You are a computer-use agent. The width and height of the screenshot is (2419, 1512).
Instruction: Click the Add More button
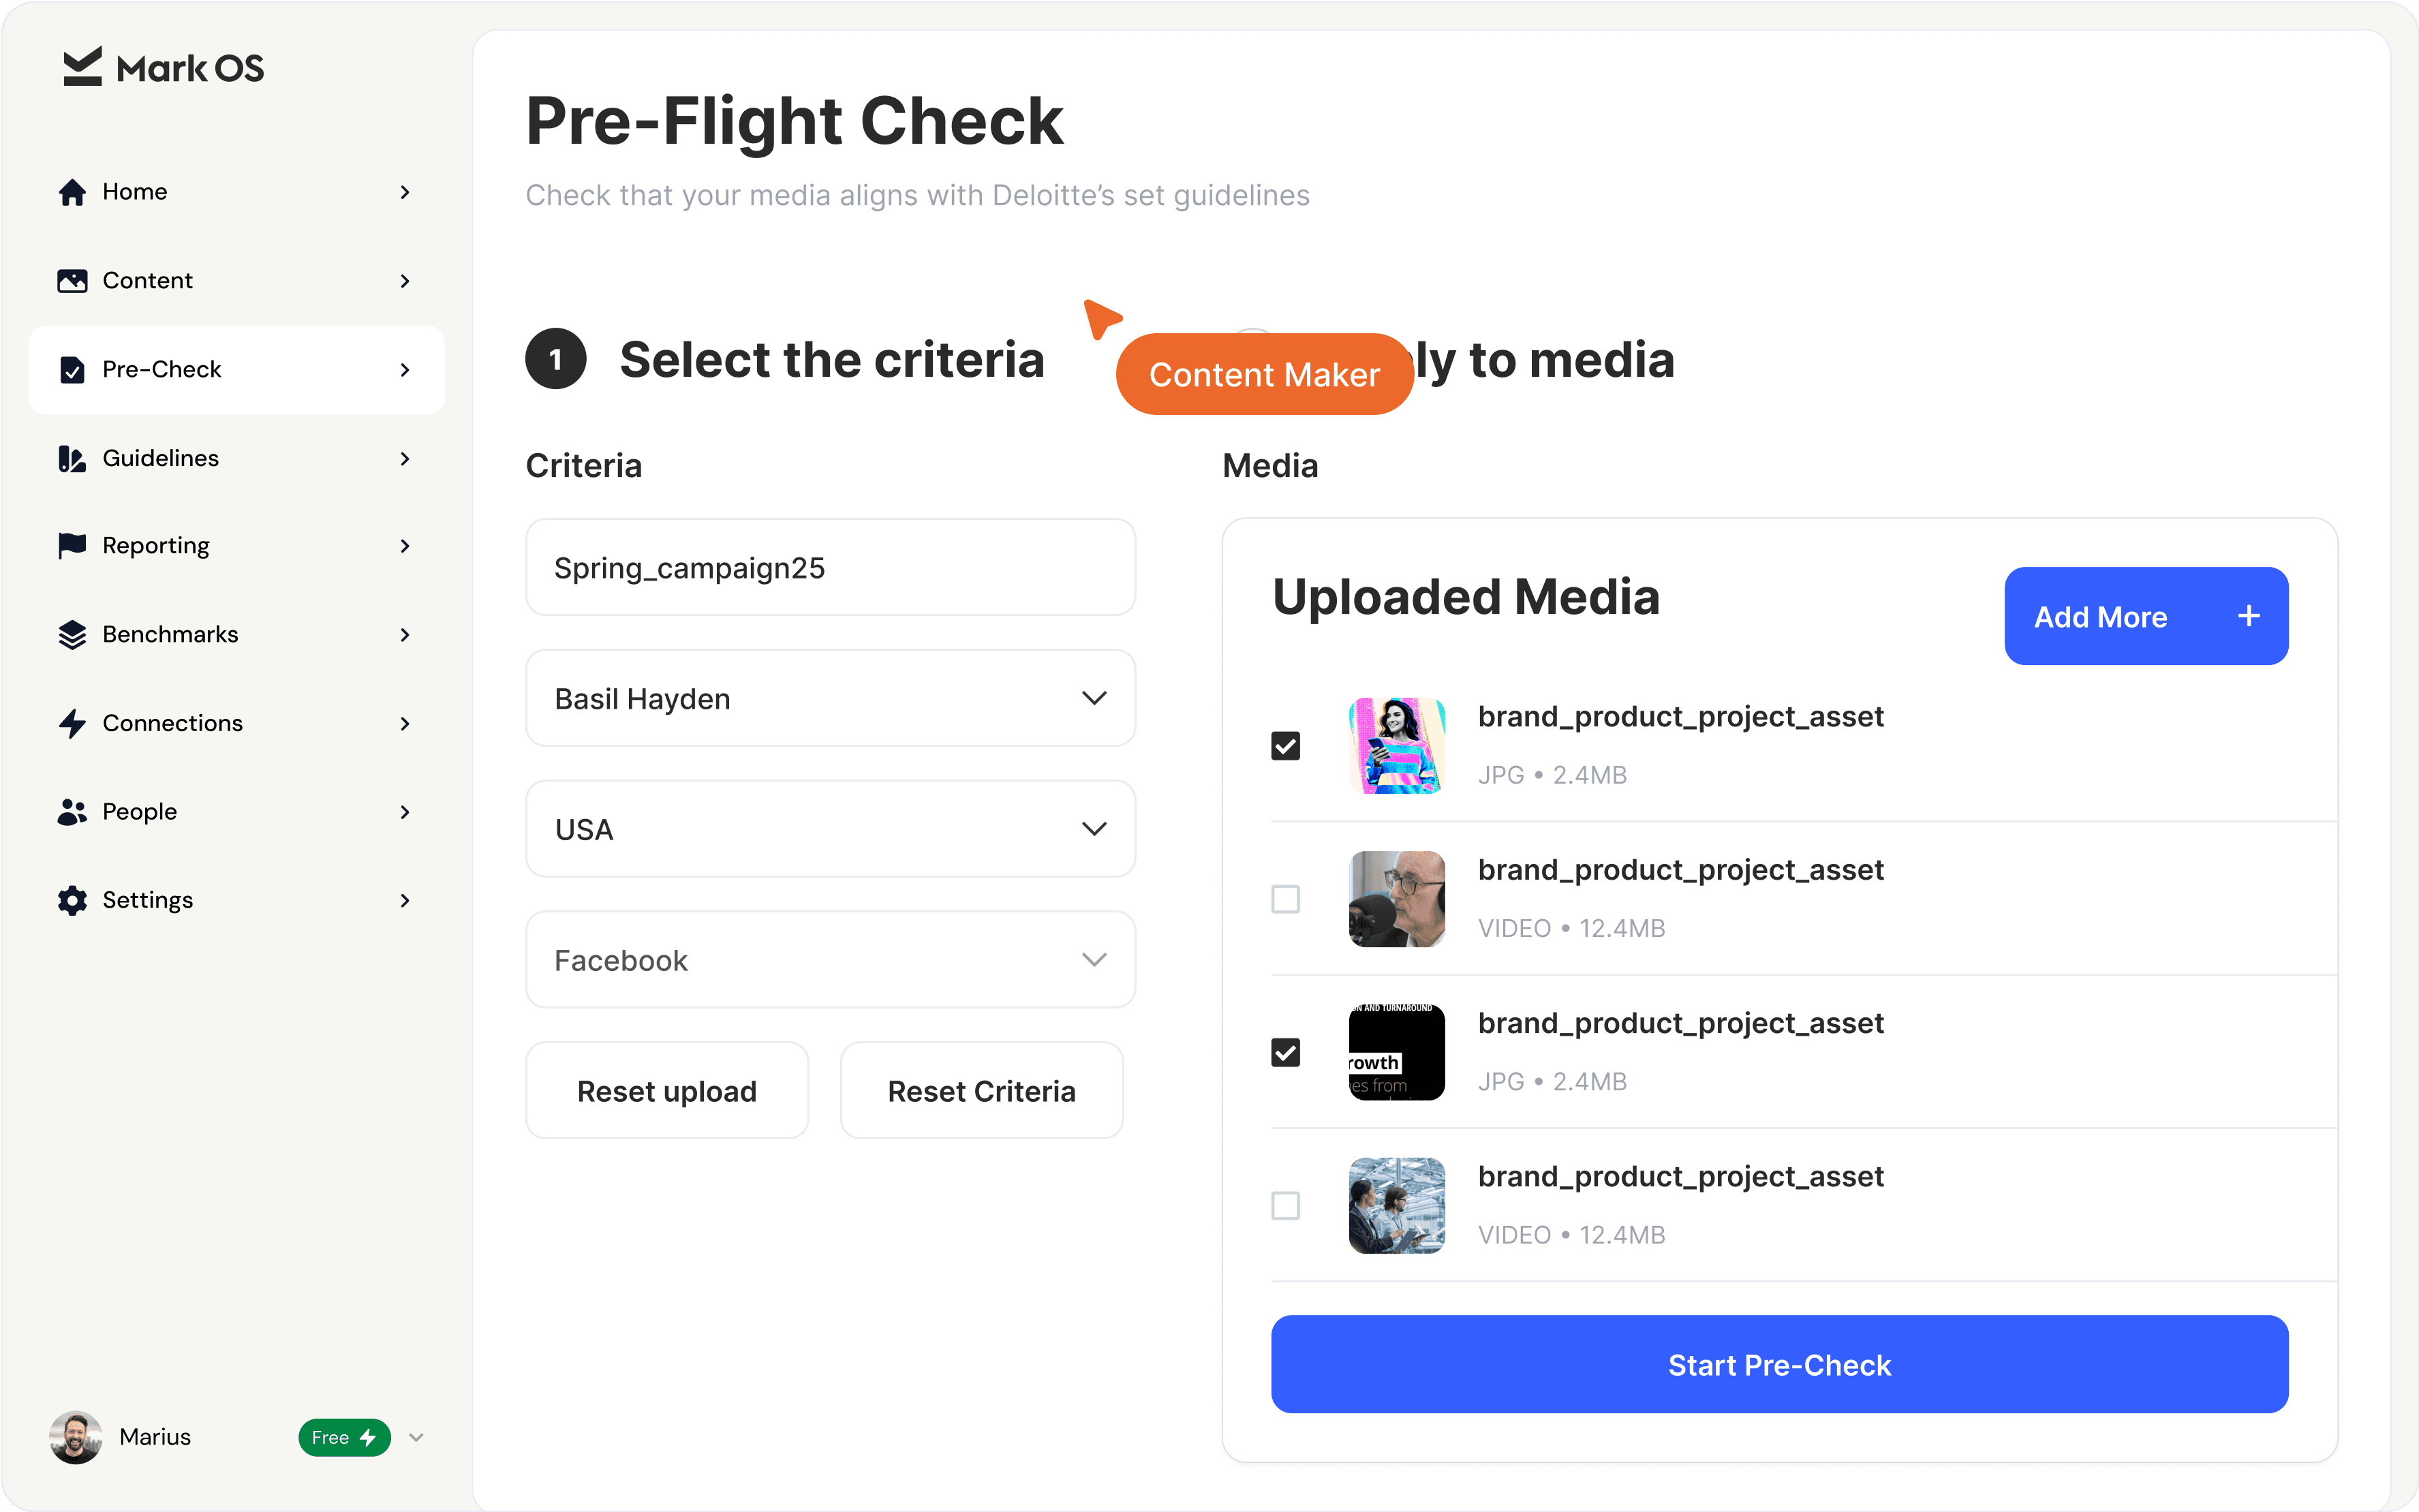(x=2146, y=616)
